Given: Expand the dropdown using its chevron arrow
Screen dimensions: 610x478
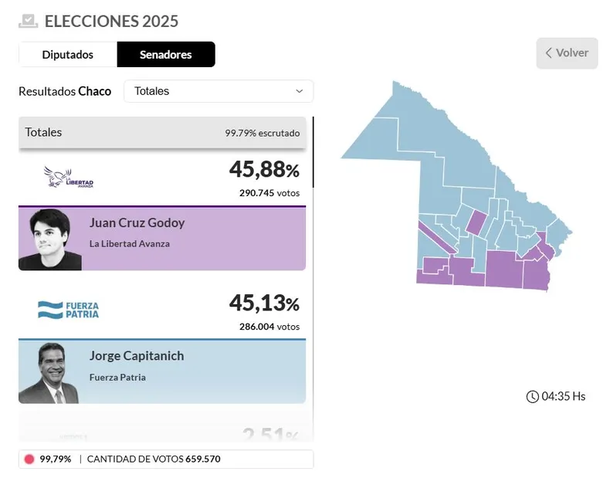Looking at the screenshot, I should tap(299, 91).
